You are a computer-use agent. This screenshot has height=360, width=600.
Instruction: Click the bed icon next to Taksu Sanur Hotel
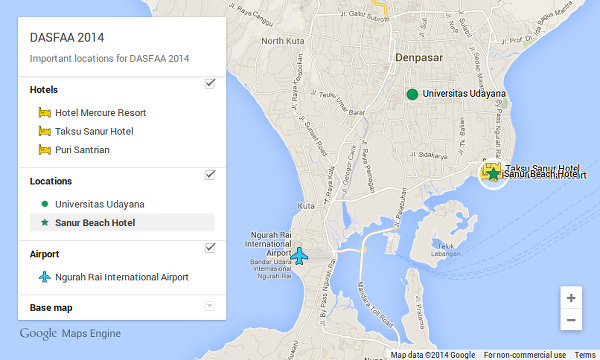[x=45, y=131]
